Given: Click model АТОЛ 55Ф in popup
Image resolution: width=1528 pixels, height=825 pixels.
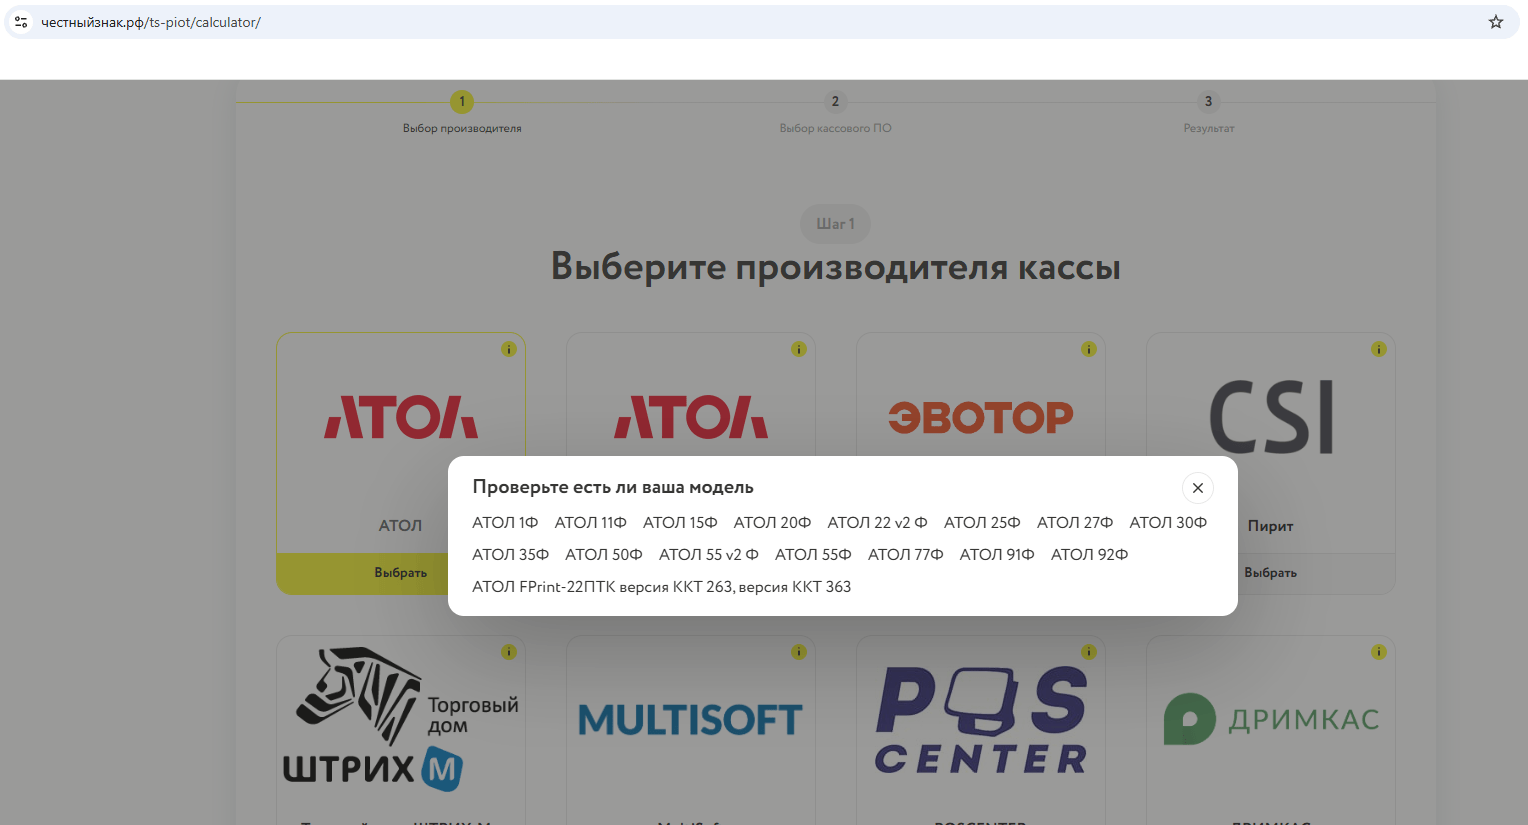Looking at the screenshot, I should point(813,555).
